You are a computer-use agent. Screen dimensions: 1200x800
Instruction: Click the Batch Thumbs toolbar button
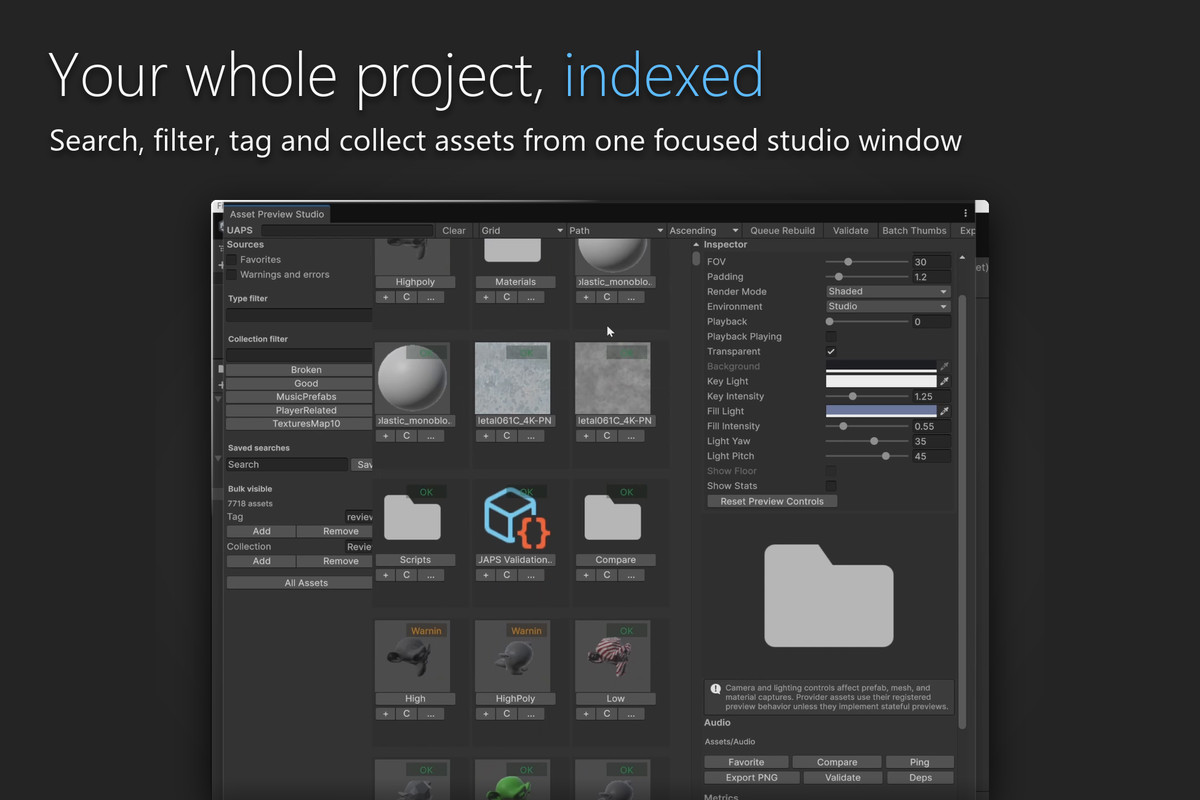[x=914, y=231]
